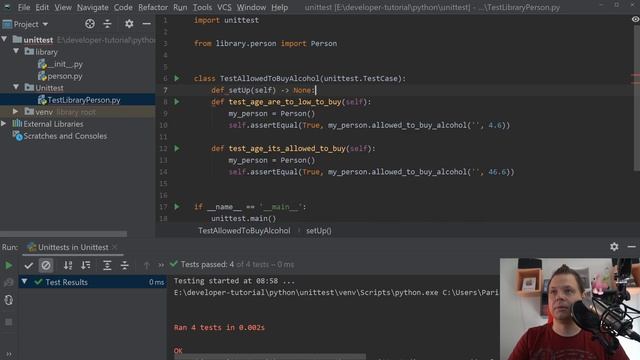
Task: Toggle show passed tests checkmark
Action: coord(29,266)
